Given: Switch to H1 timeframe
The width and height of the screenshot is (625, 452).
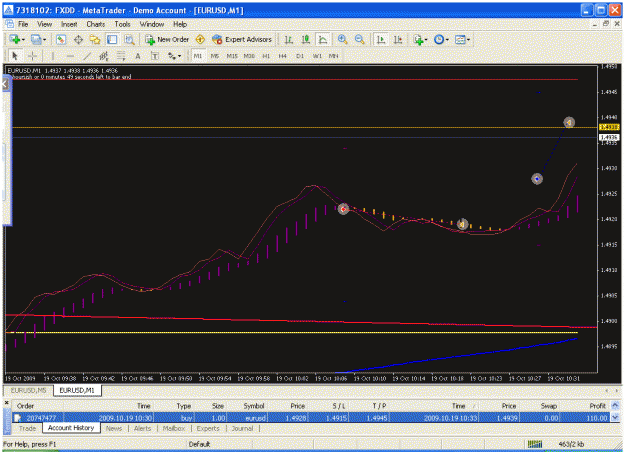Looking at the screenshot, I should 266,56.
